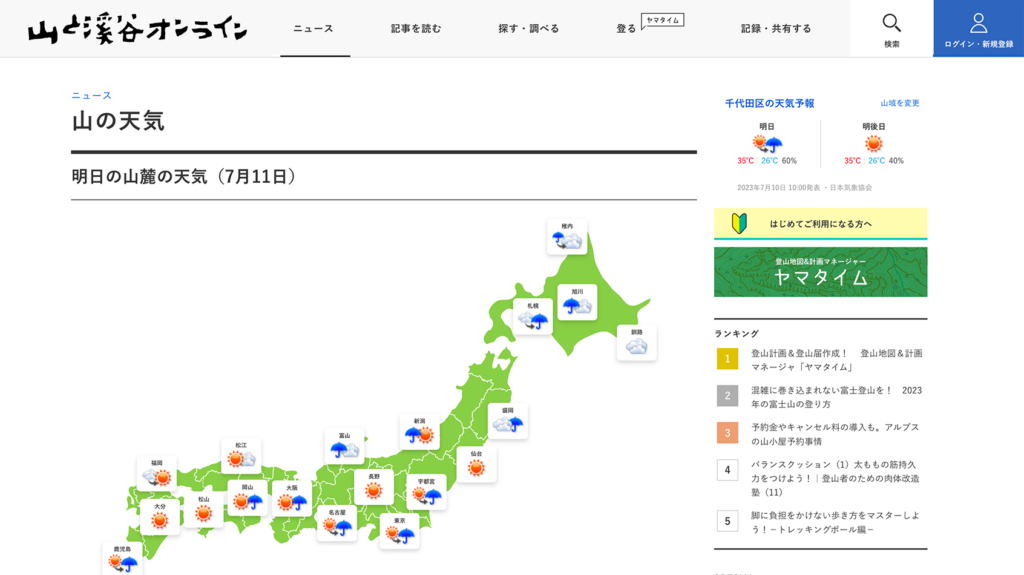Open the 記事を読む menu
The width and height of the screenshot is (1024, 575).
[x=416, y=29]
